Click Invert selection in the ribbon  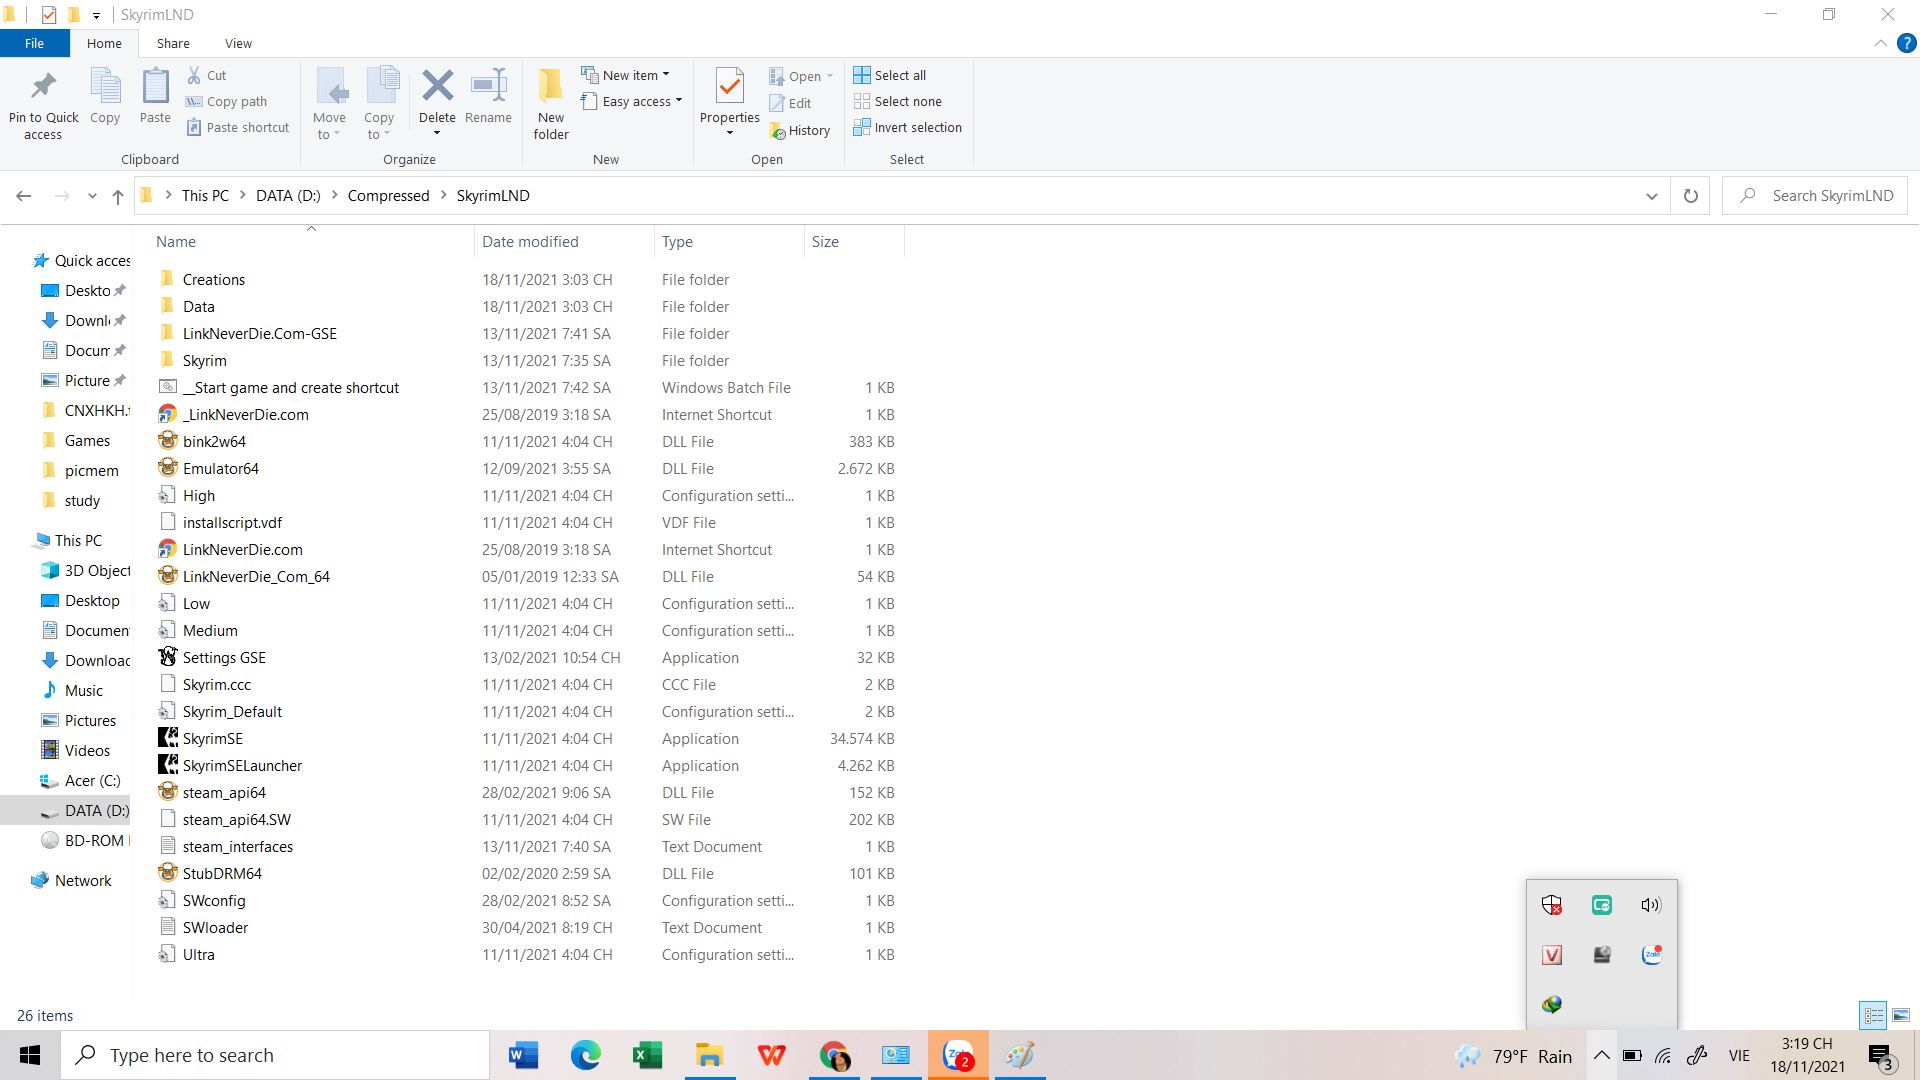(x=907, y=127)
